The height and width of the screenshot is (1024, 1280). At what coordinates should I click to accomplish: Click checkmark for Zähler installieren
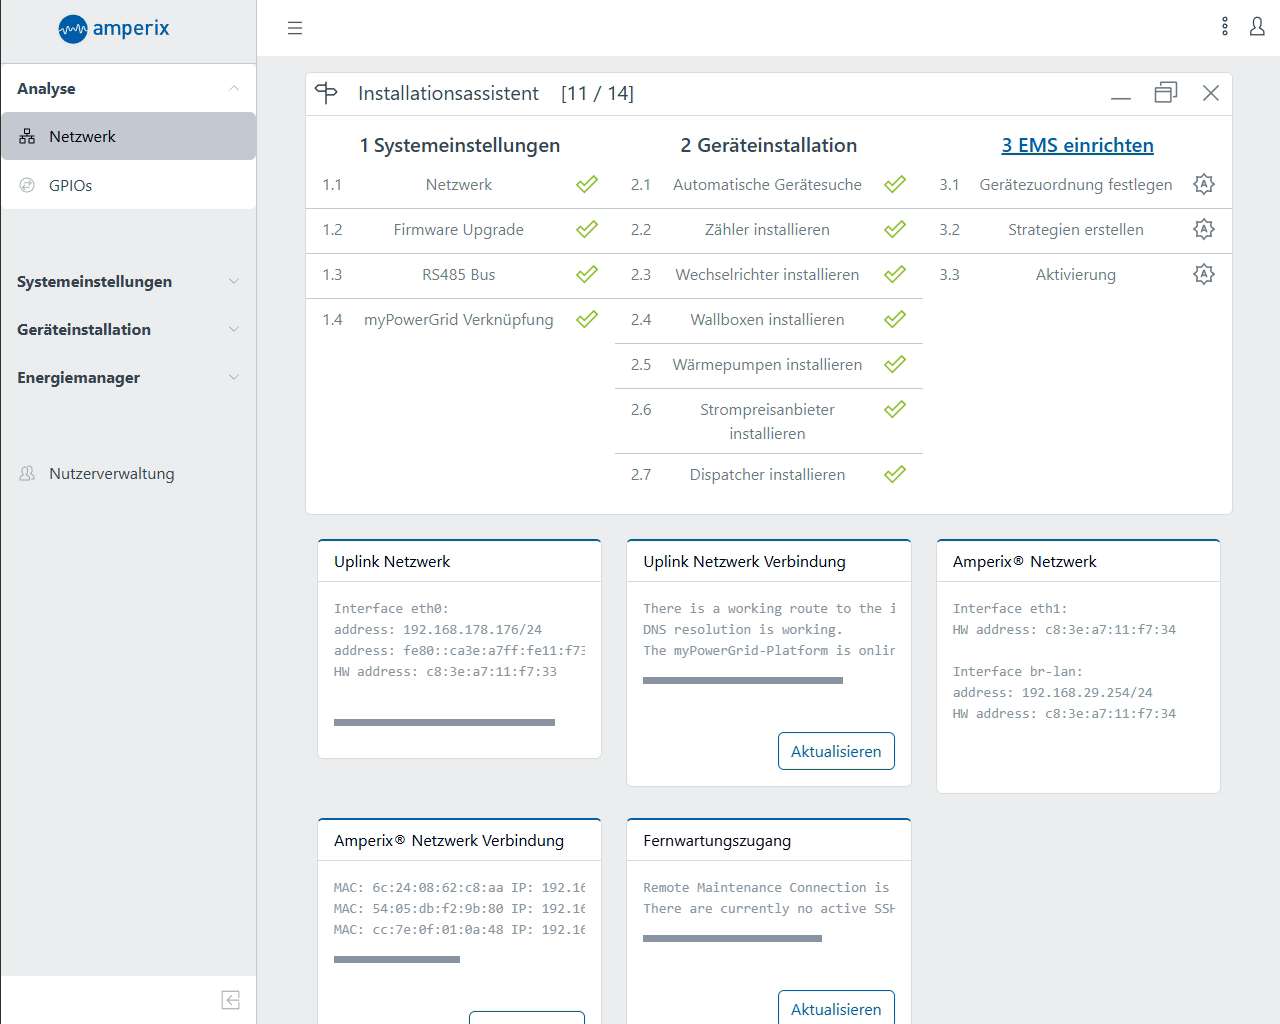[895, 229]
